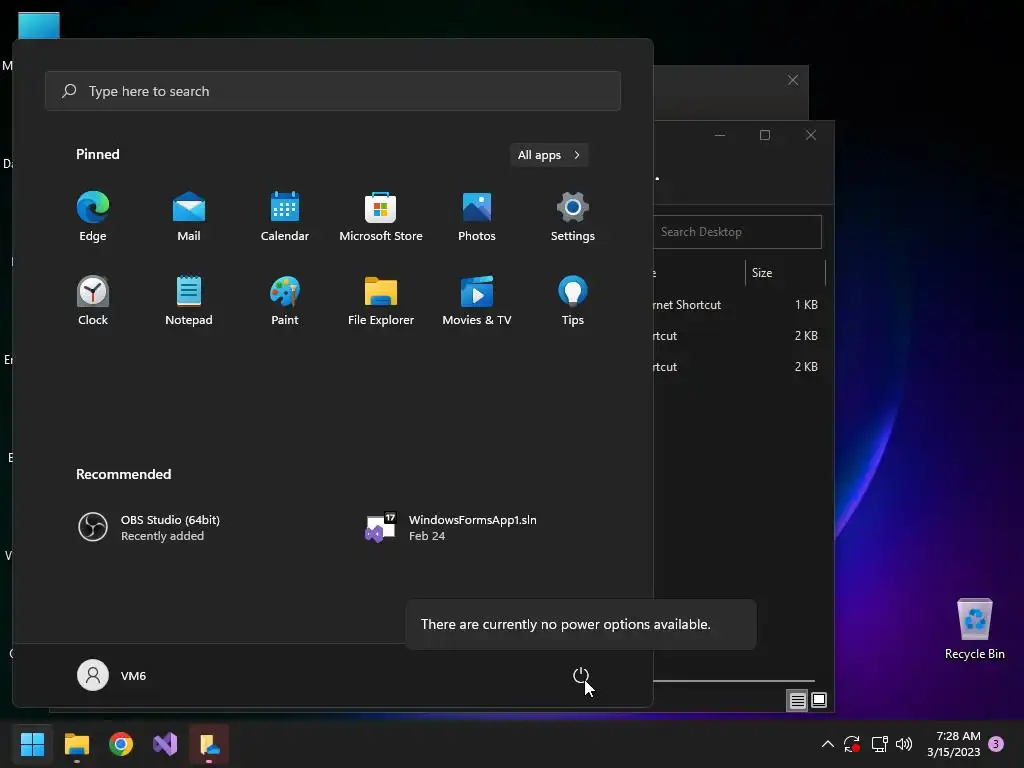Open Microsoft Store
This screenshot has height=768, width=1024.
(x=381, y=217)
